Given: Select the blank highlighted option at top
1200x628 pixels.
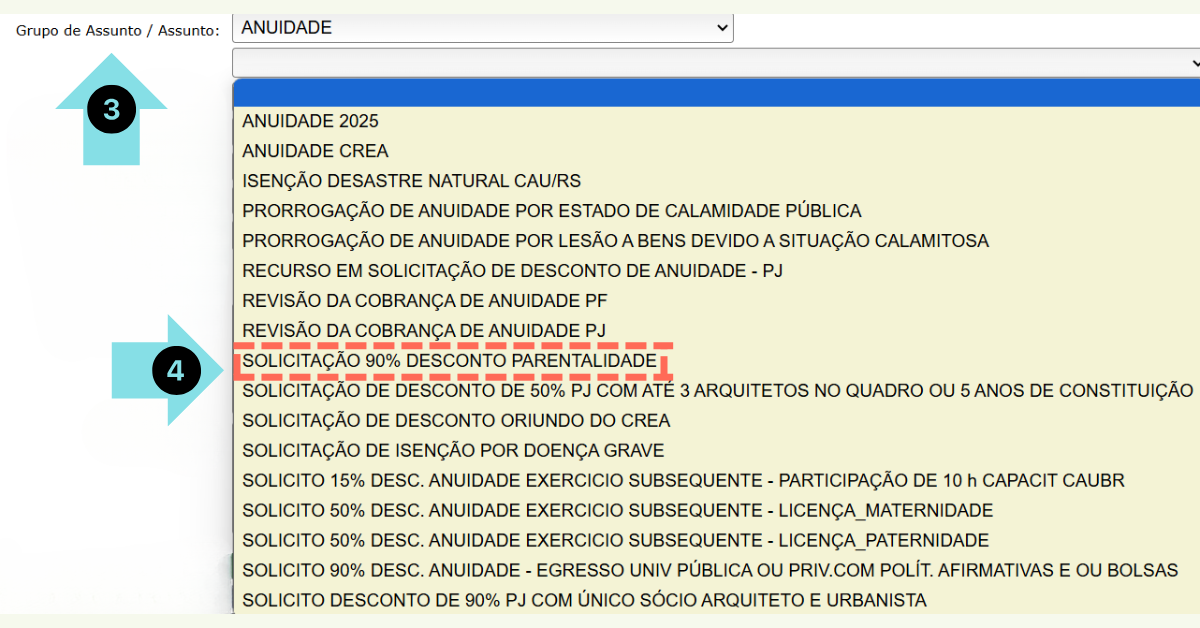Looking at the screenshot, I should [715, 92].
